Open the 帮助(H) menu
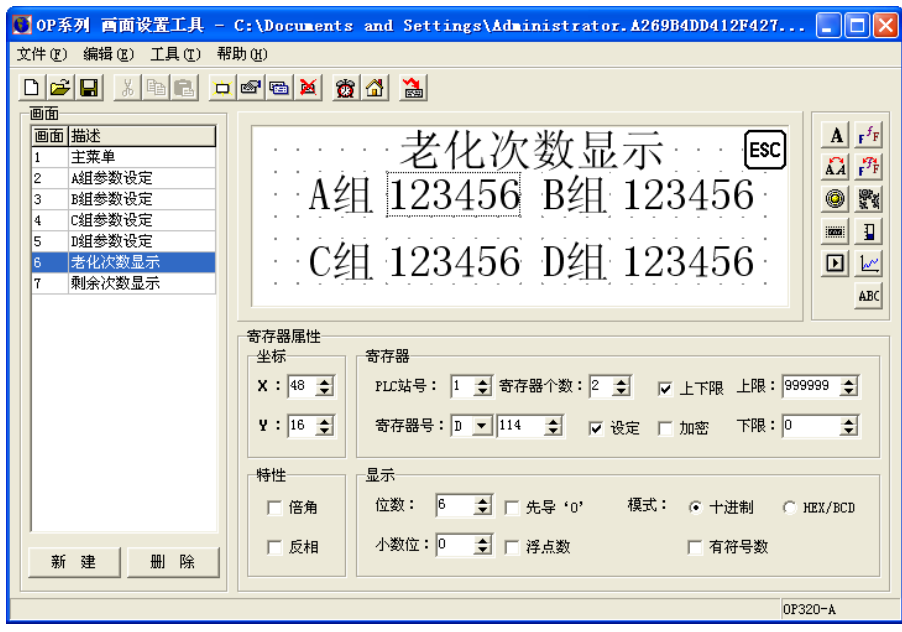The image size is (902, 632). coord(242,55)
